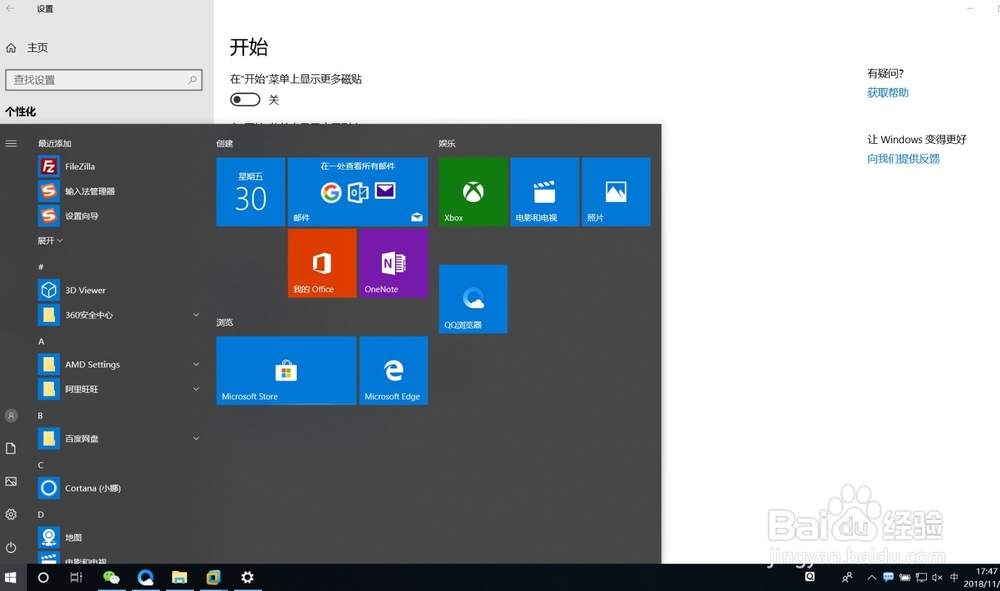The image size is (1000, 591).
Task: Open Settings gear icon on the taskbar
Action: tap(247, 578)
